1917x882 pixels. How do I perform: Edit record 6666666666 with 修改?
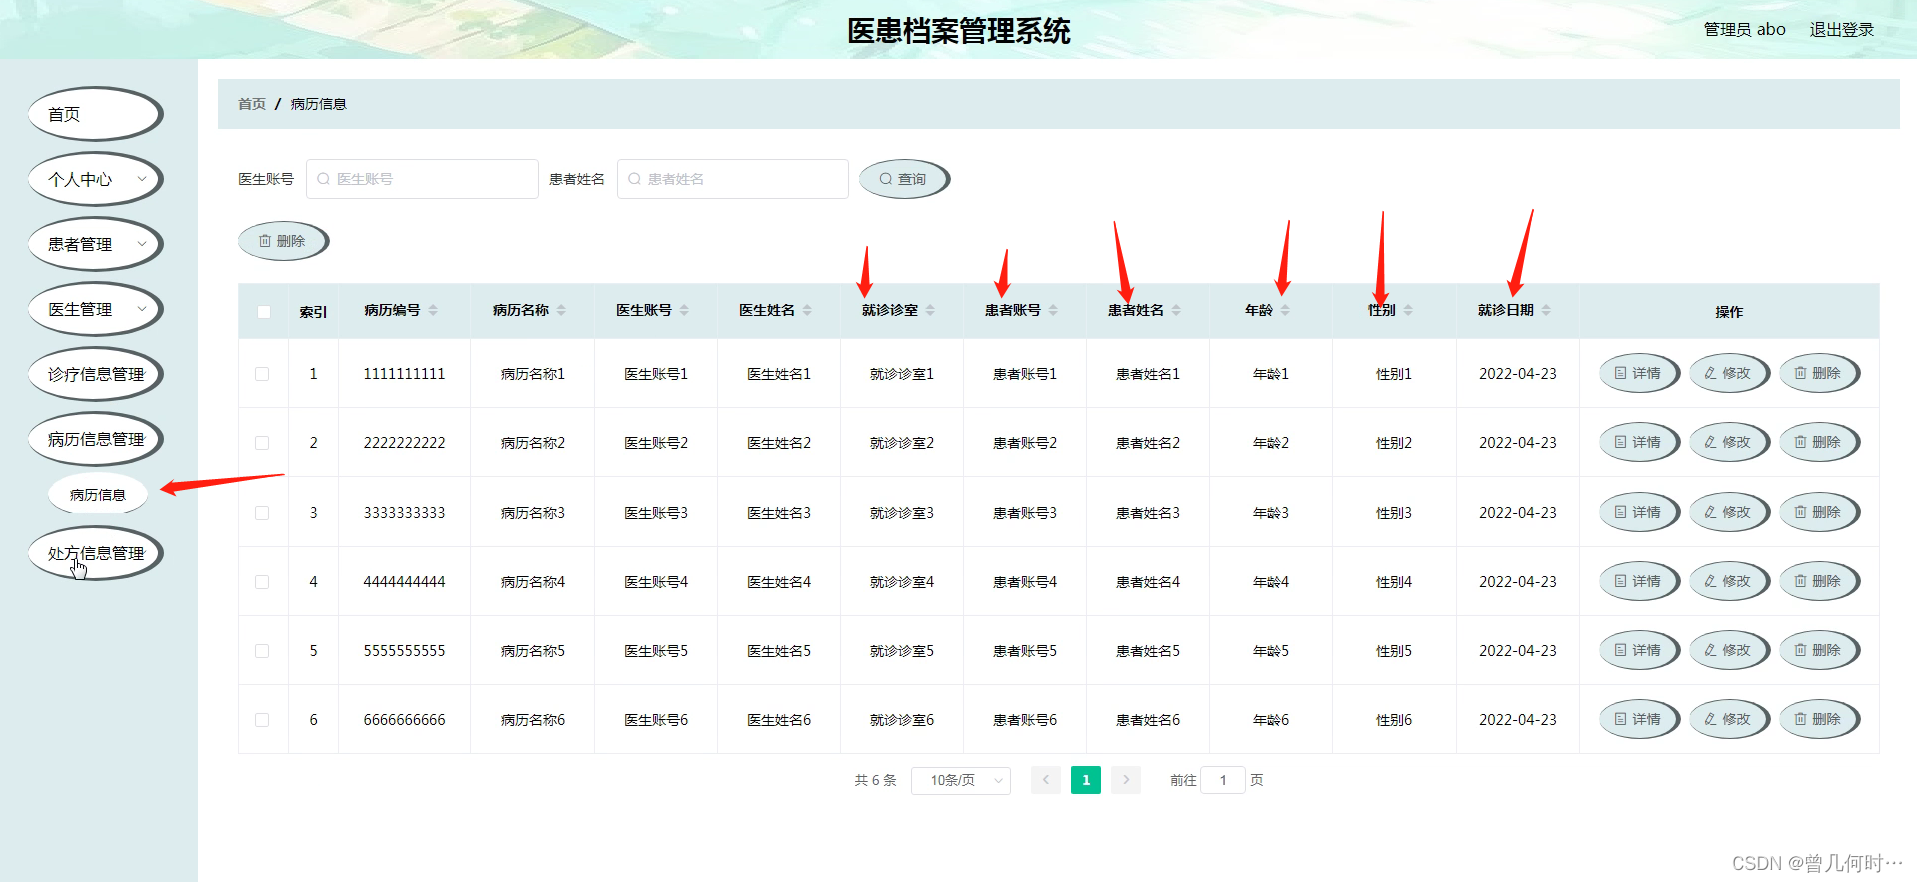(x=1729, y=719)
